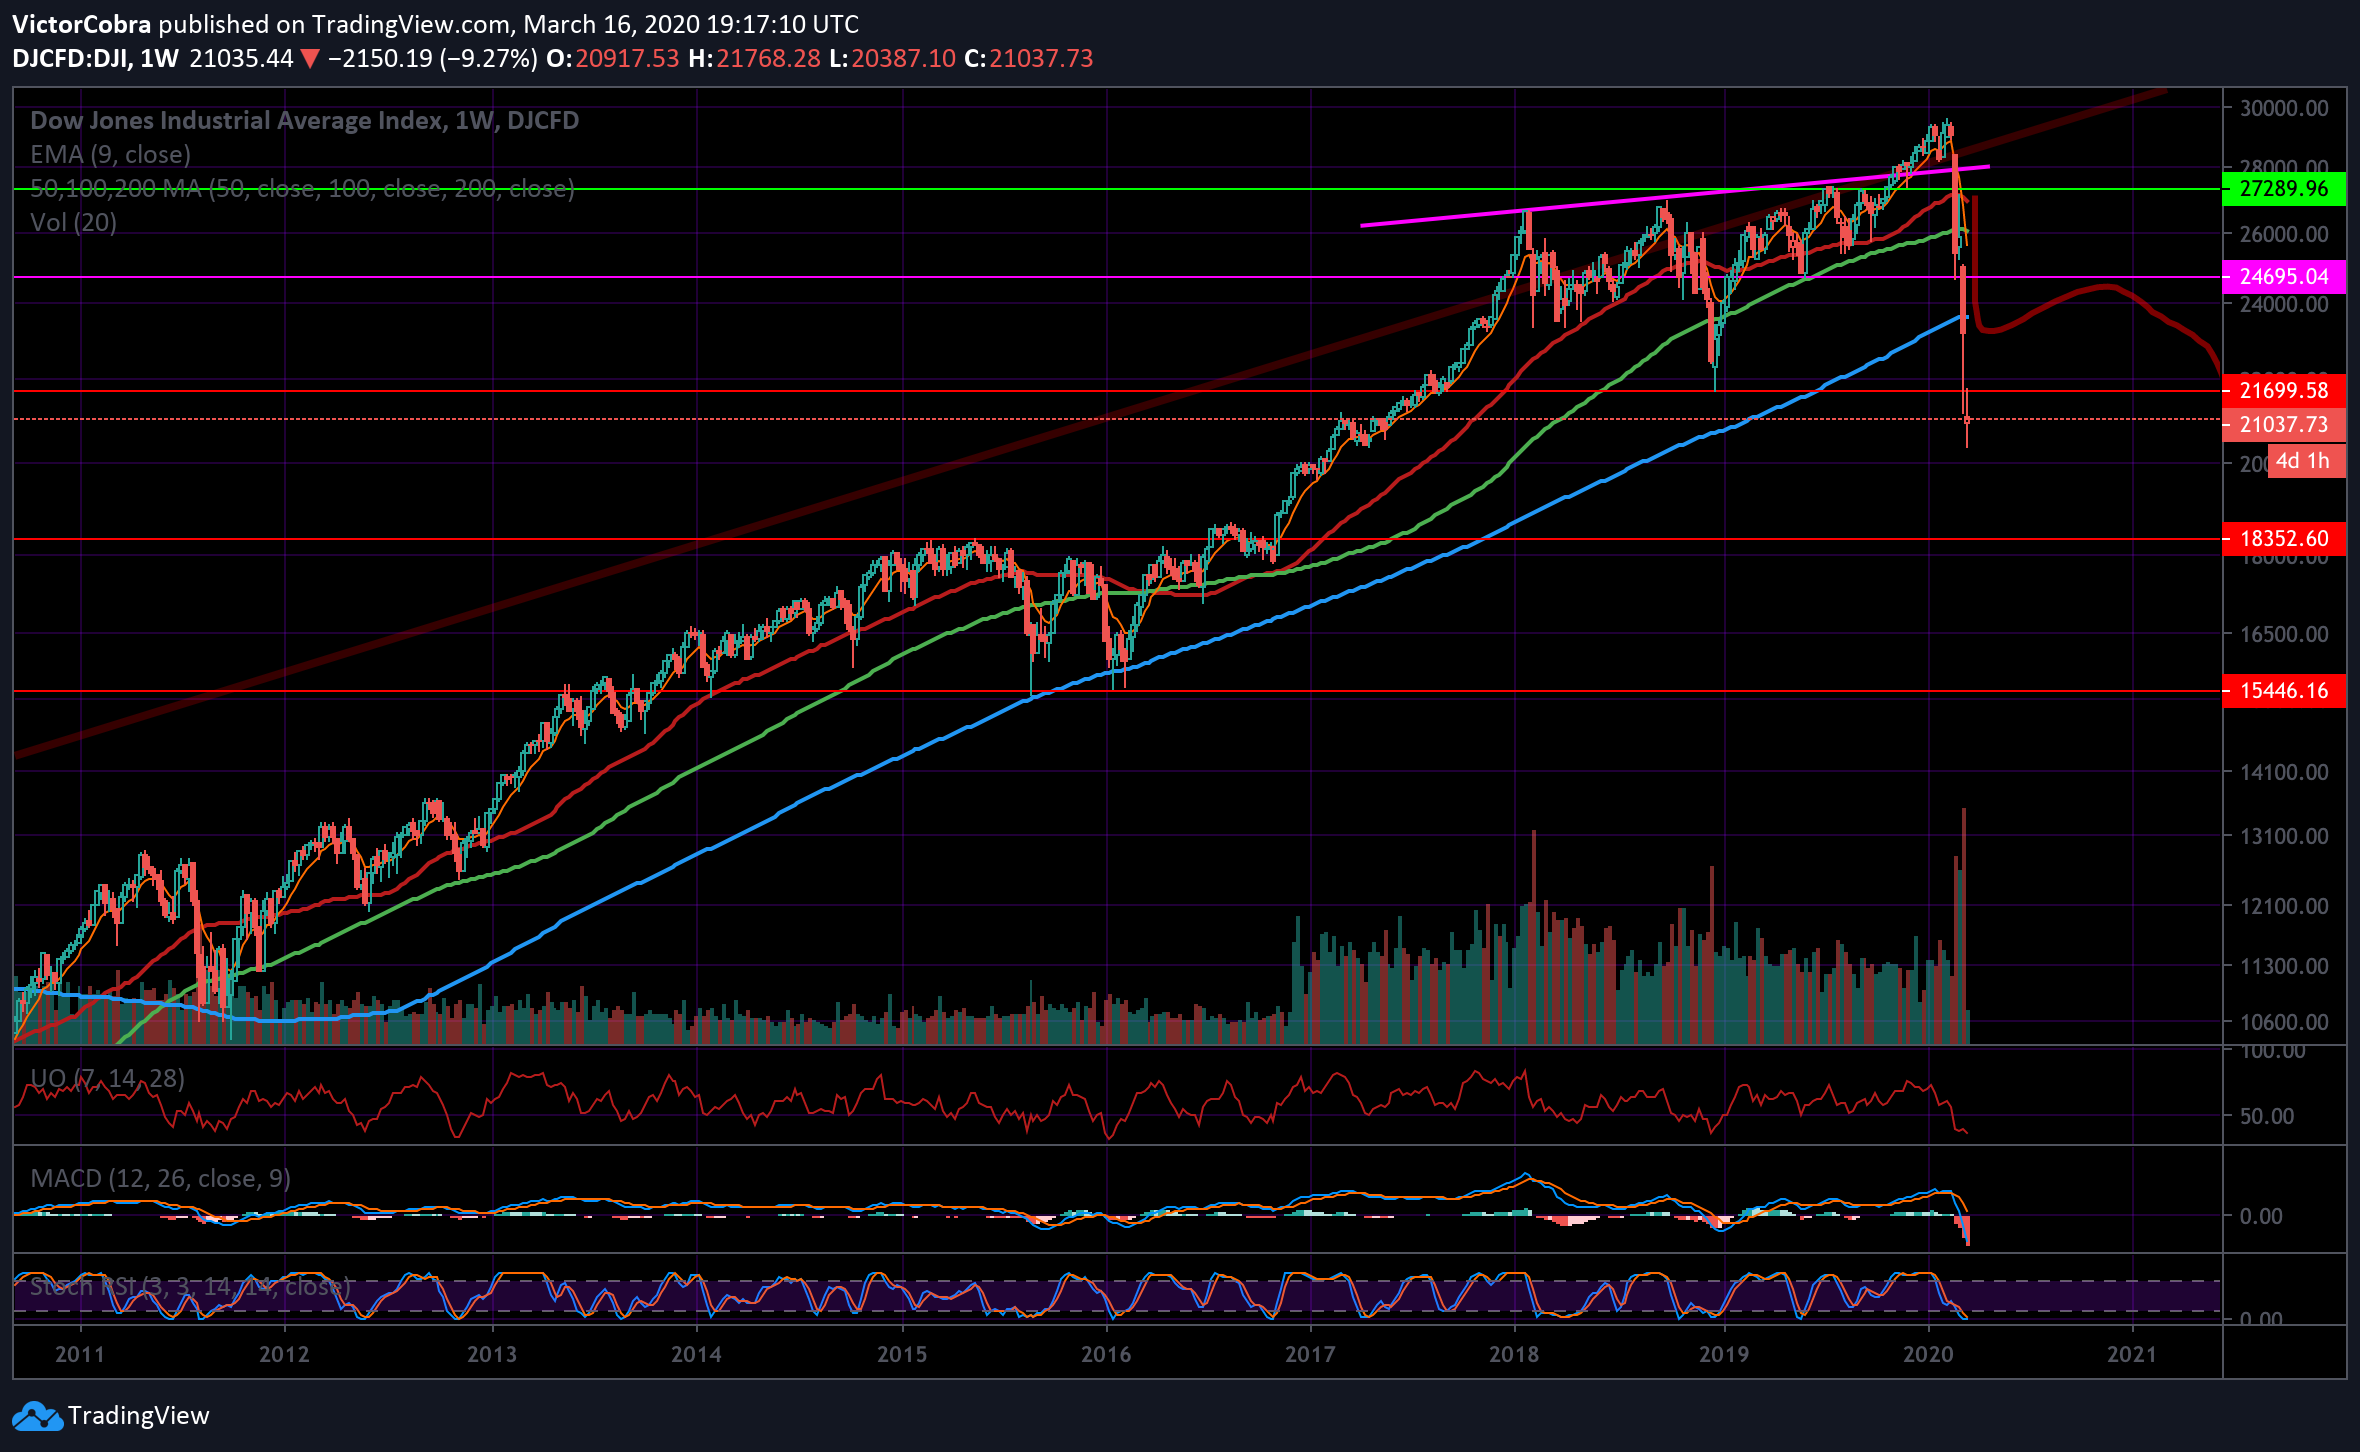
Task: Click the 12100.00 price axis tick
Action: point(2284,906)
